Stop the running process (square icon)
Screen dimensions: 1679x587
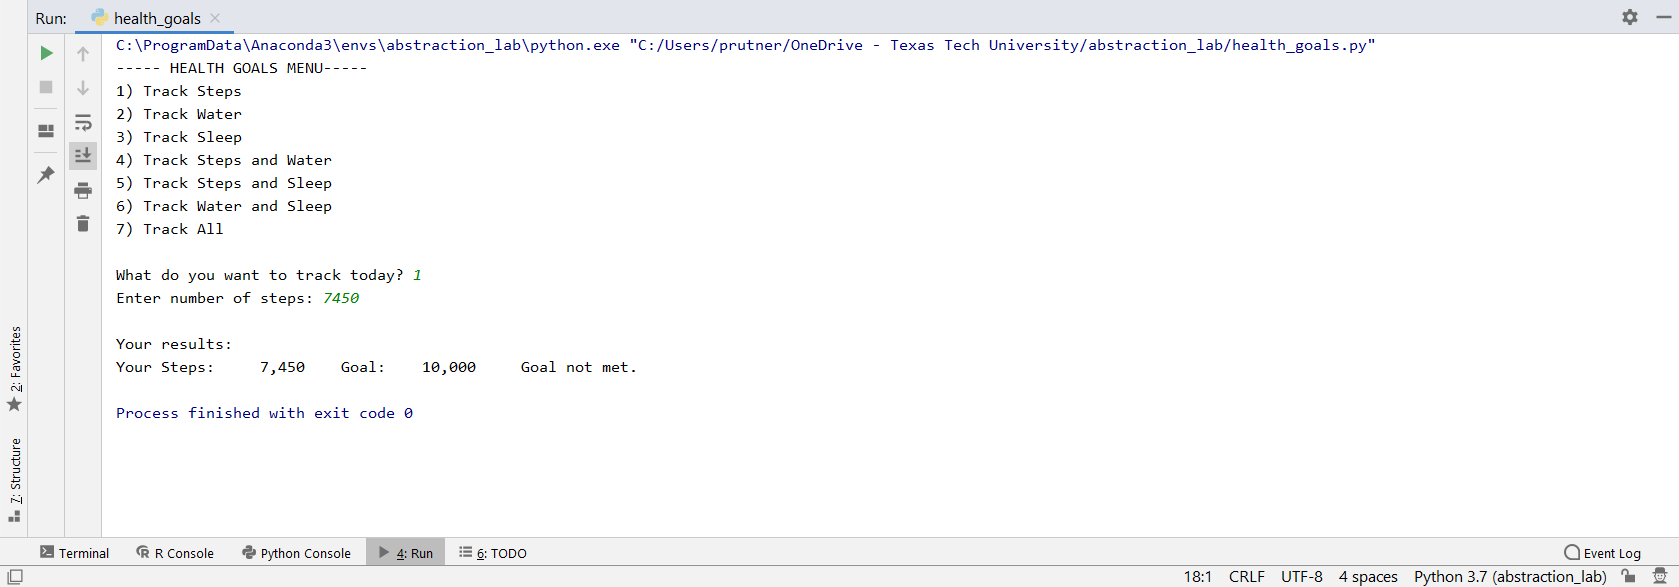tap(46, 87)
